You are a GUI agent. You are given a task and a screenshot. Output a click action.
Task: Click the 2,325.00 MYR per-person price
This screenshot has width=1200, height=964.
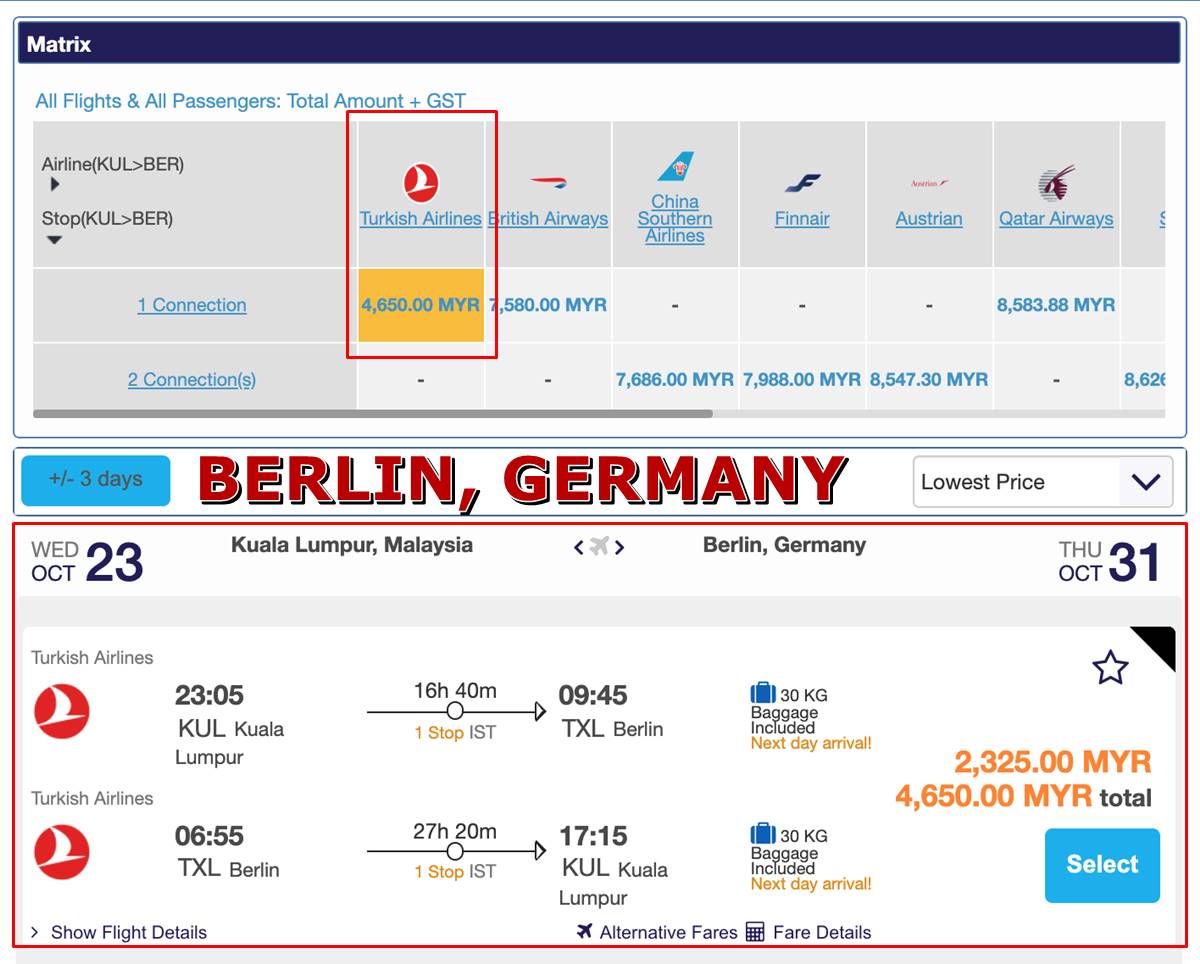1053,762
